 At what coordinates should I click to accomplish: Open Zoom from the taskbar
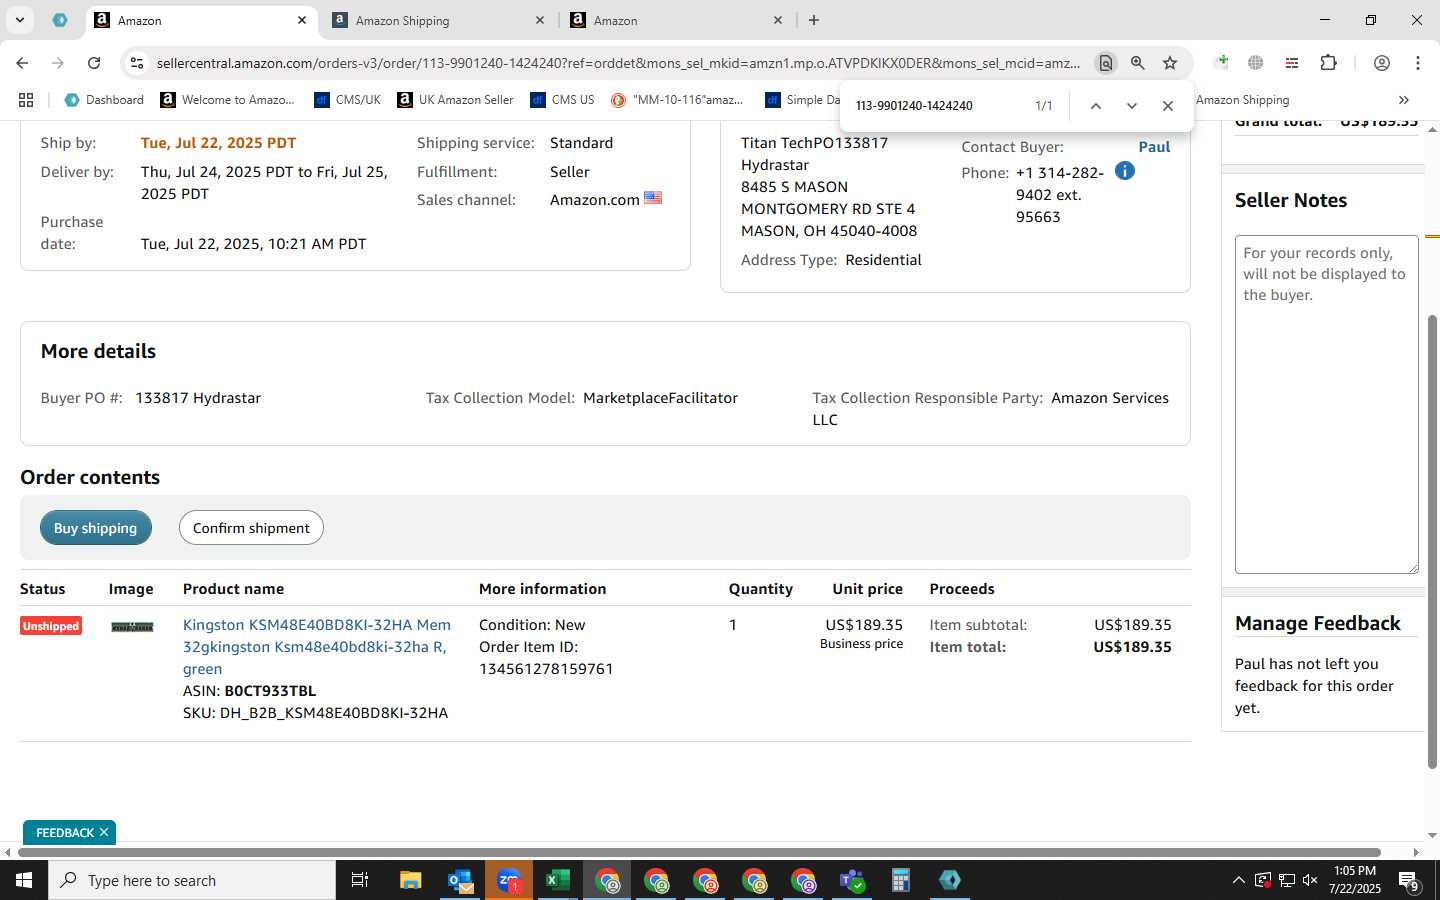tap(509, 880)
